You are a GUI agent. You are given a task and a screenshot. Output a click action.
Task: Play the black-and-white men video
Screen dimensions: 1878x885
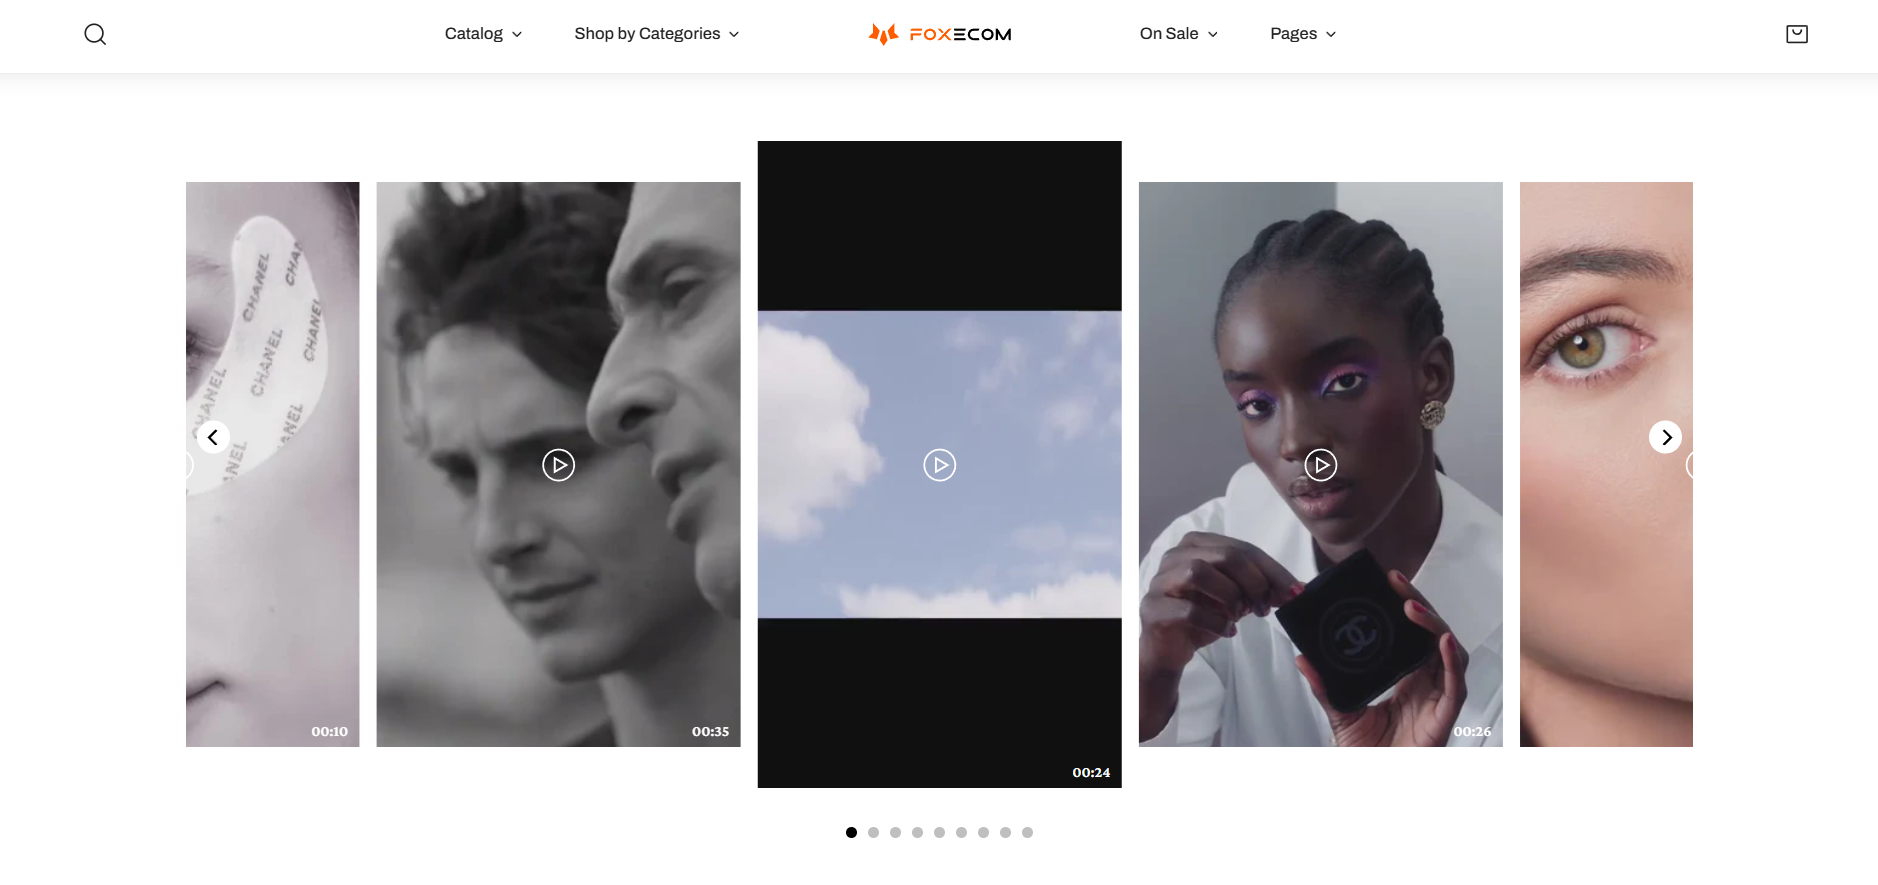coord(558,465)
